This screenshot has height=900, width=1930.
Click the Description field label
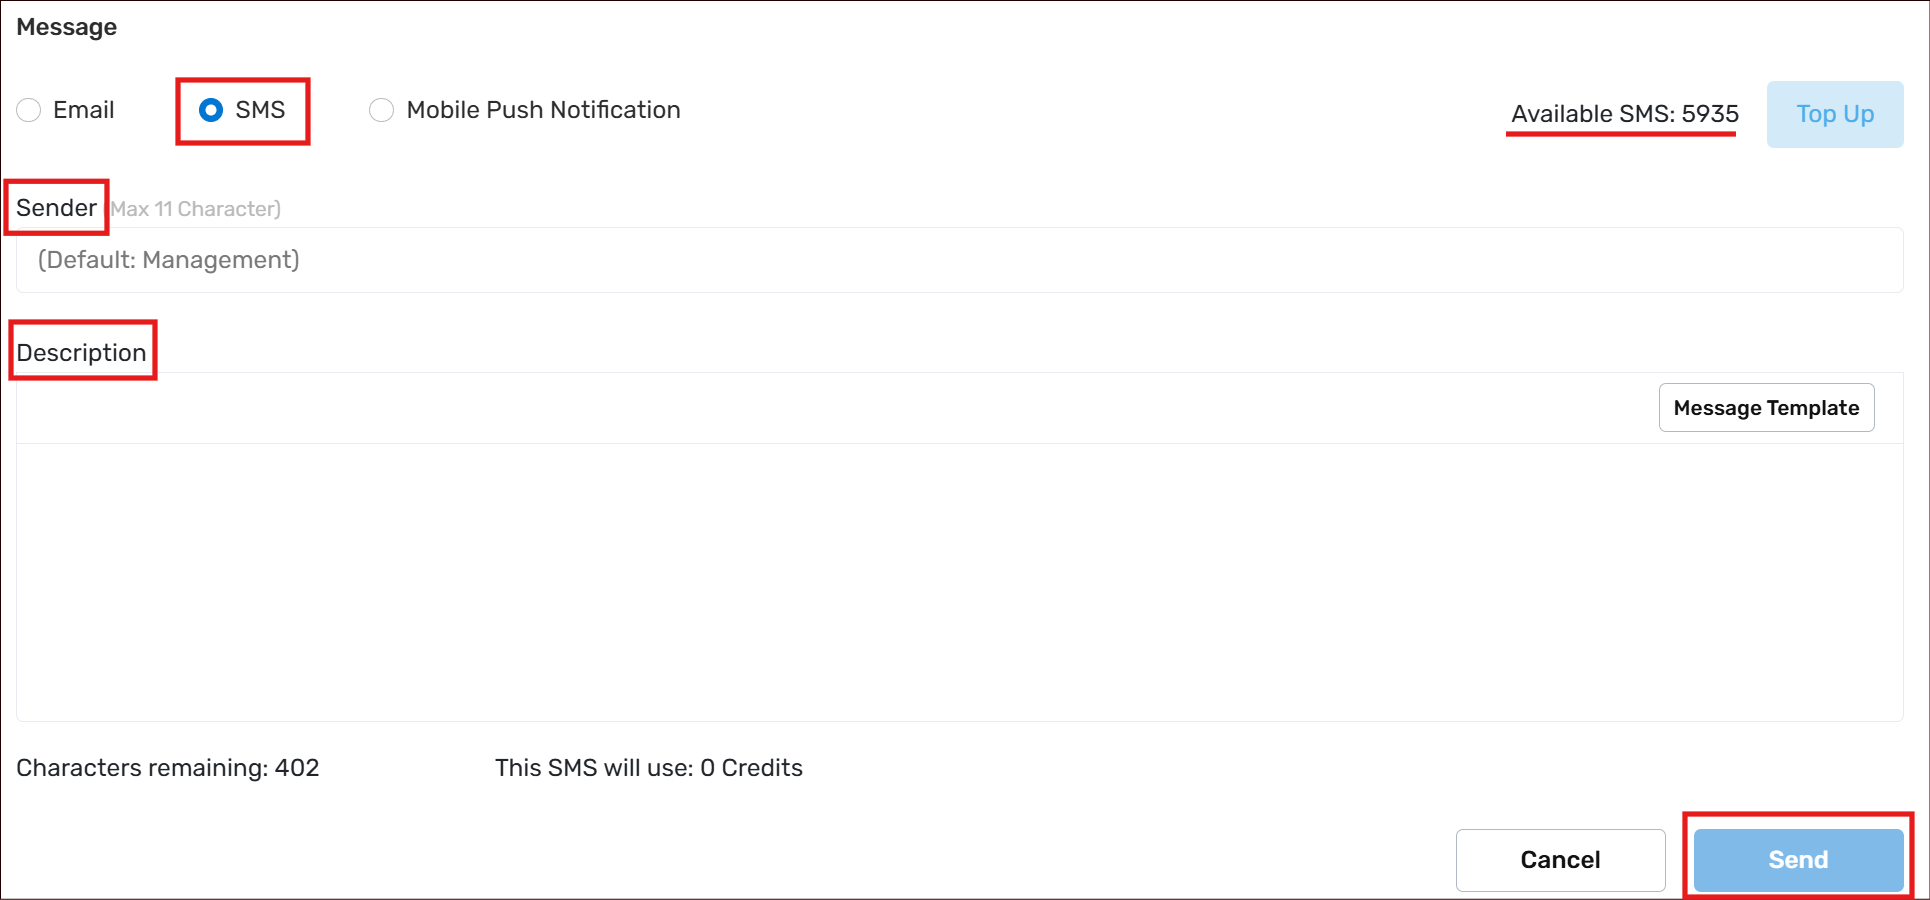[x=81, y=353]
